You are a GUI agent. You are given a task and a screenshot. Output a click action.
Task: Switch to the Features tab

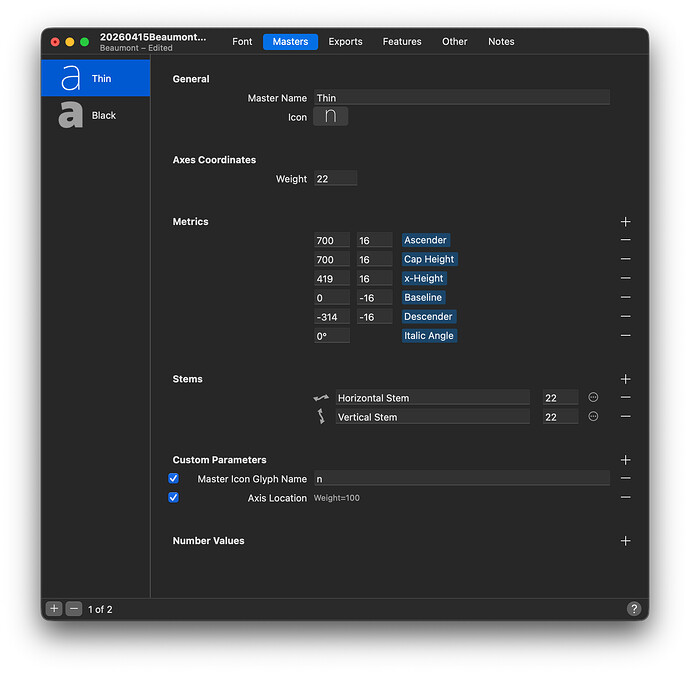click(x=402, y=42)
